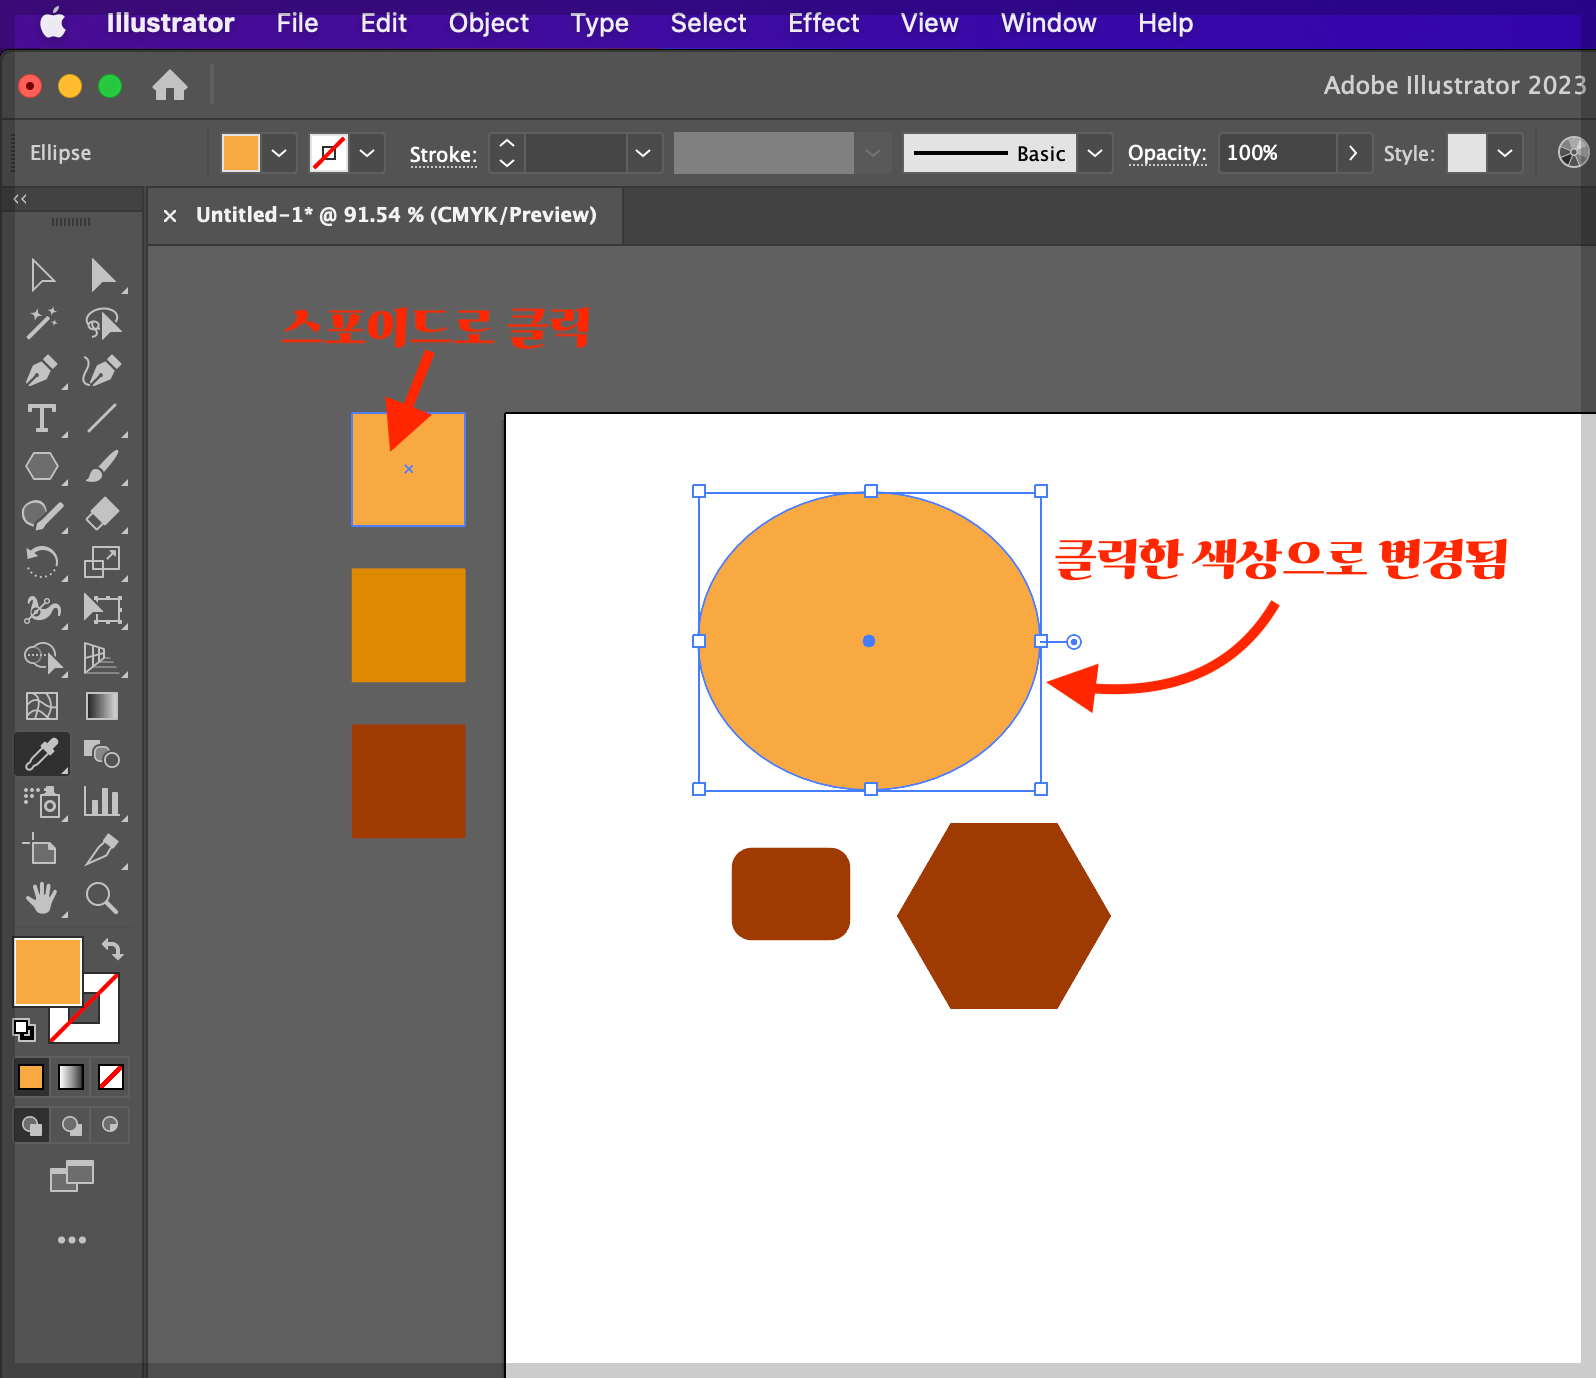Image resolution: width=1596 pixels, height=1378 pixels.
Task: Change the screen mode
Action: coord(72,1176)
